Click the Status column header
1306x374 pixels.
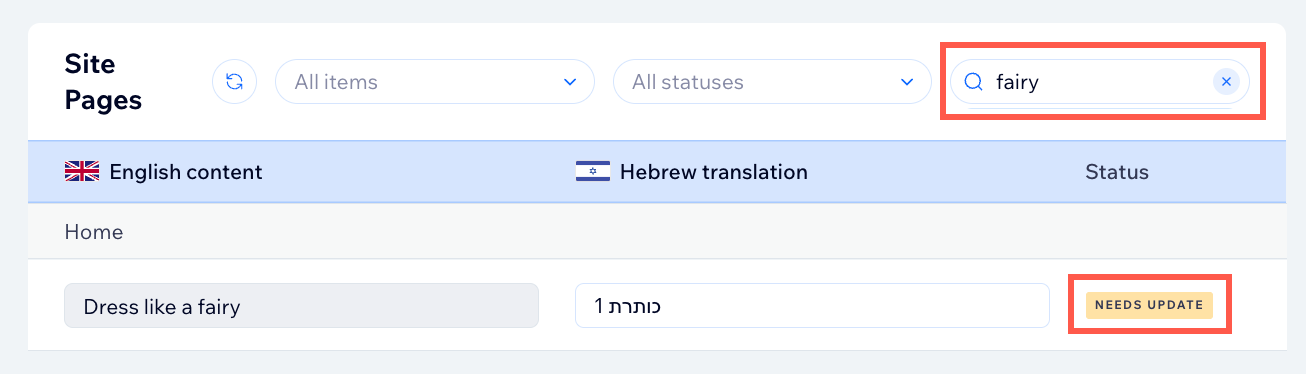tap(1117, 172)
